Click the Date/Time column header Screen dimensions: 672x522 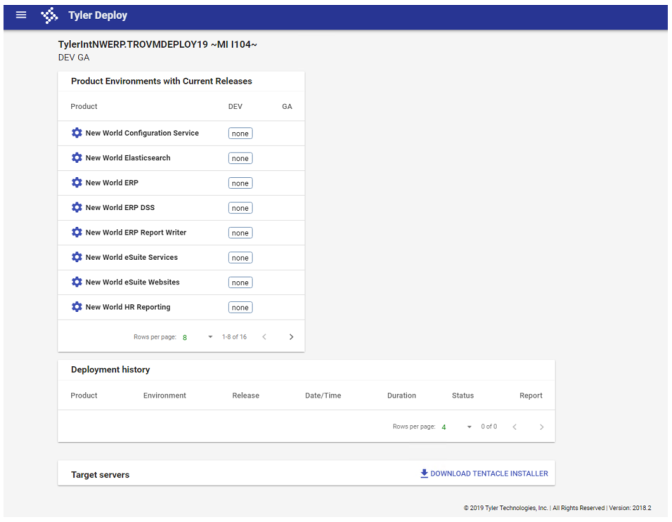click(323, 396)
